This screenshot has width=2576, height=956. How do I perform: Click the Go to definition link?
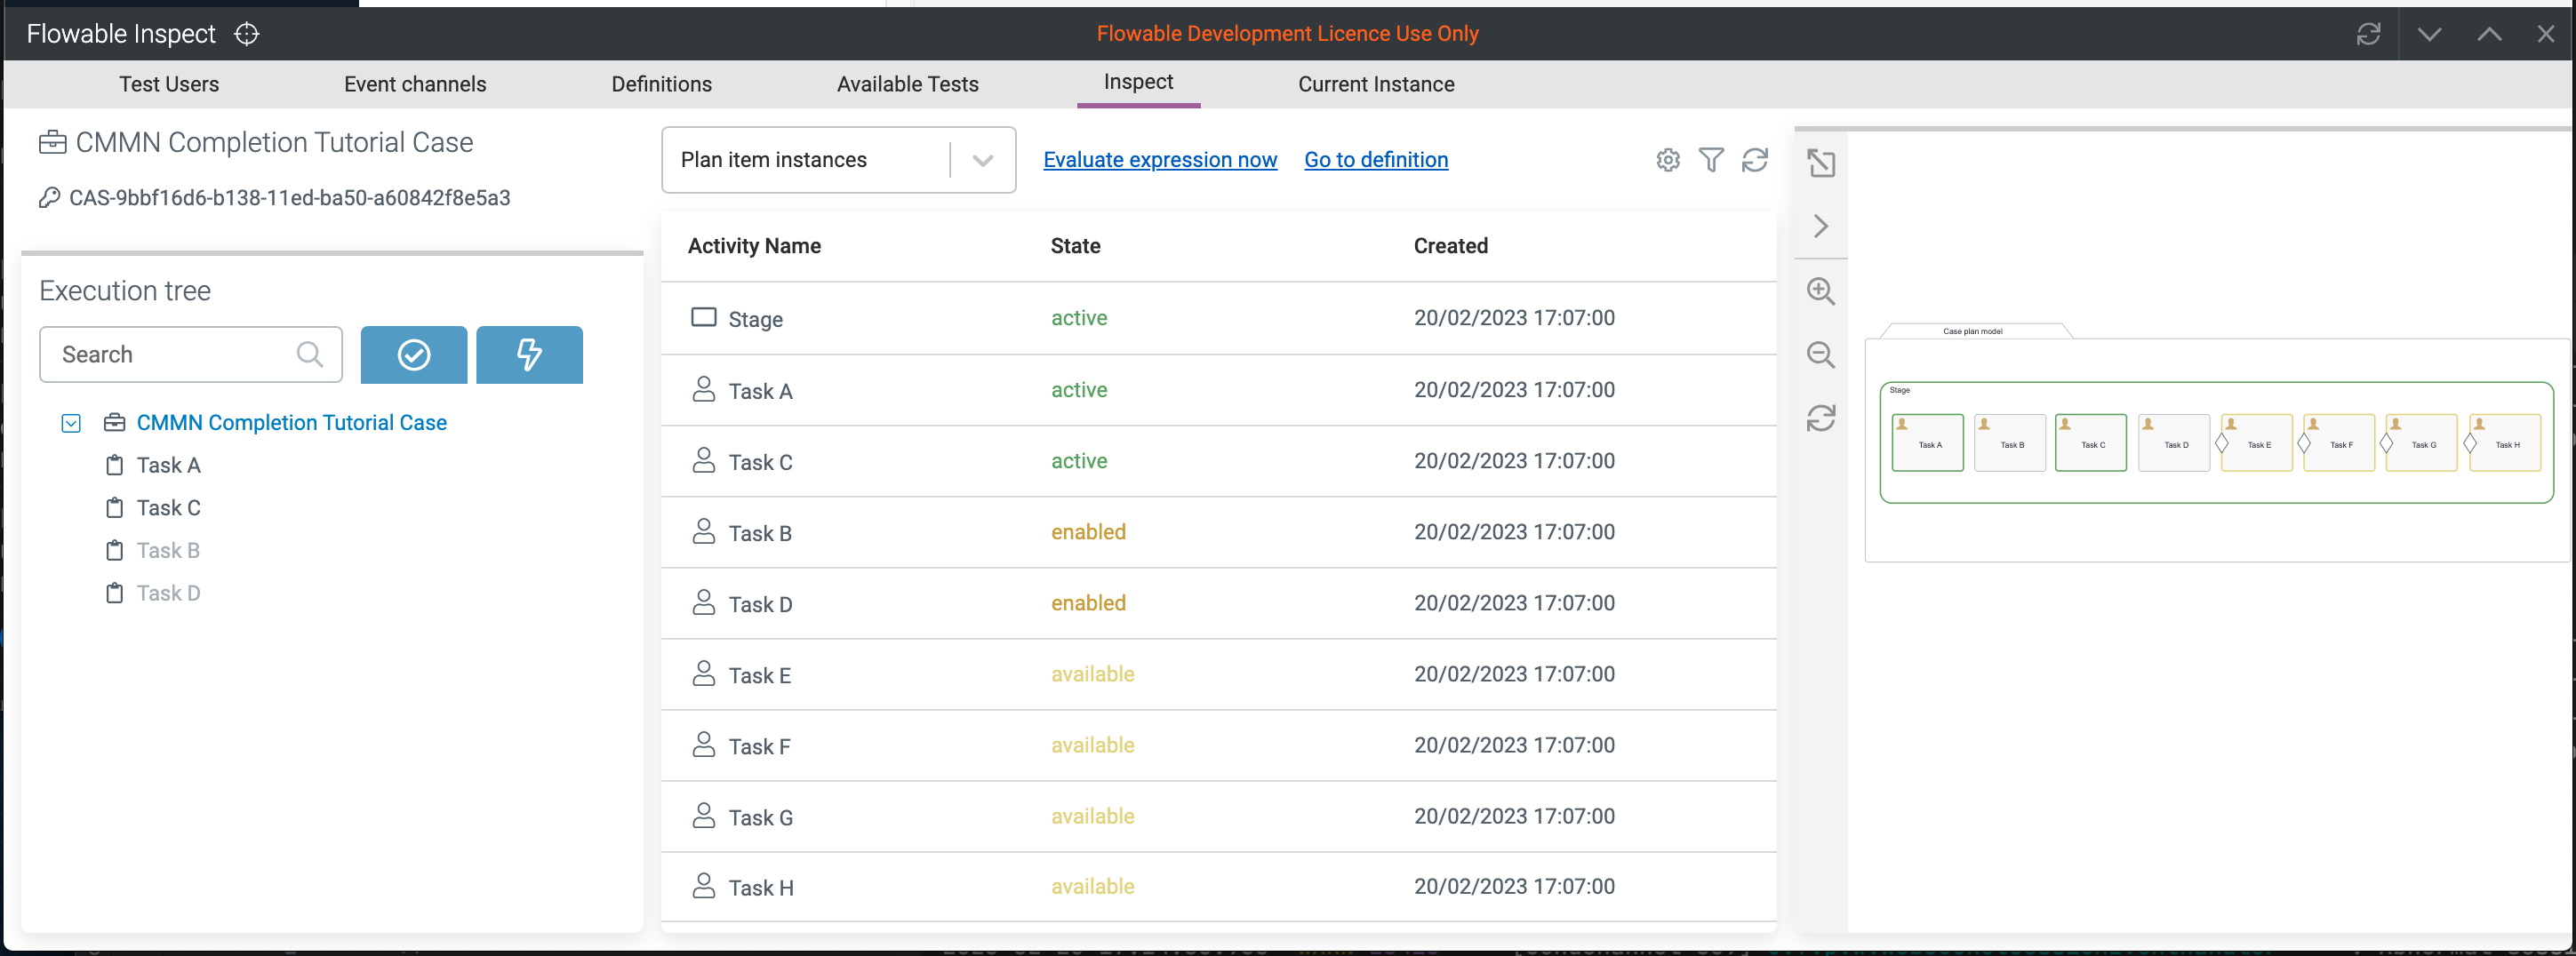click(x=1375, y=160)
